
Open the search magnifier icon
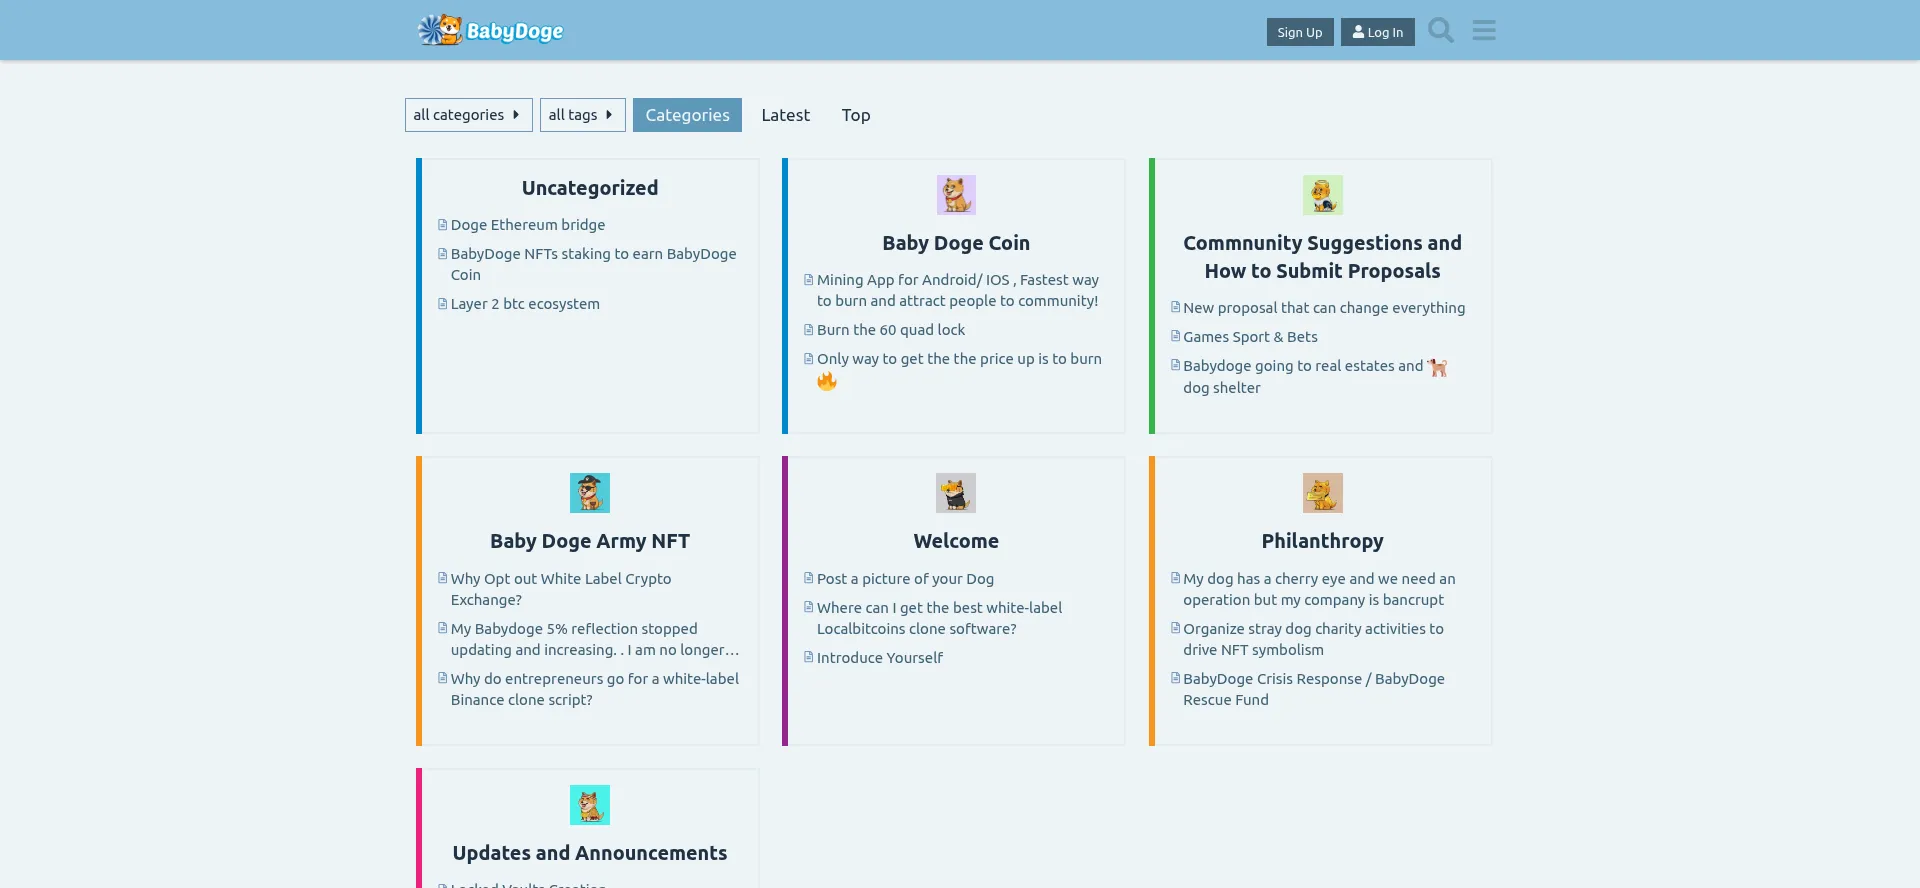tap(1440, 30)
